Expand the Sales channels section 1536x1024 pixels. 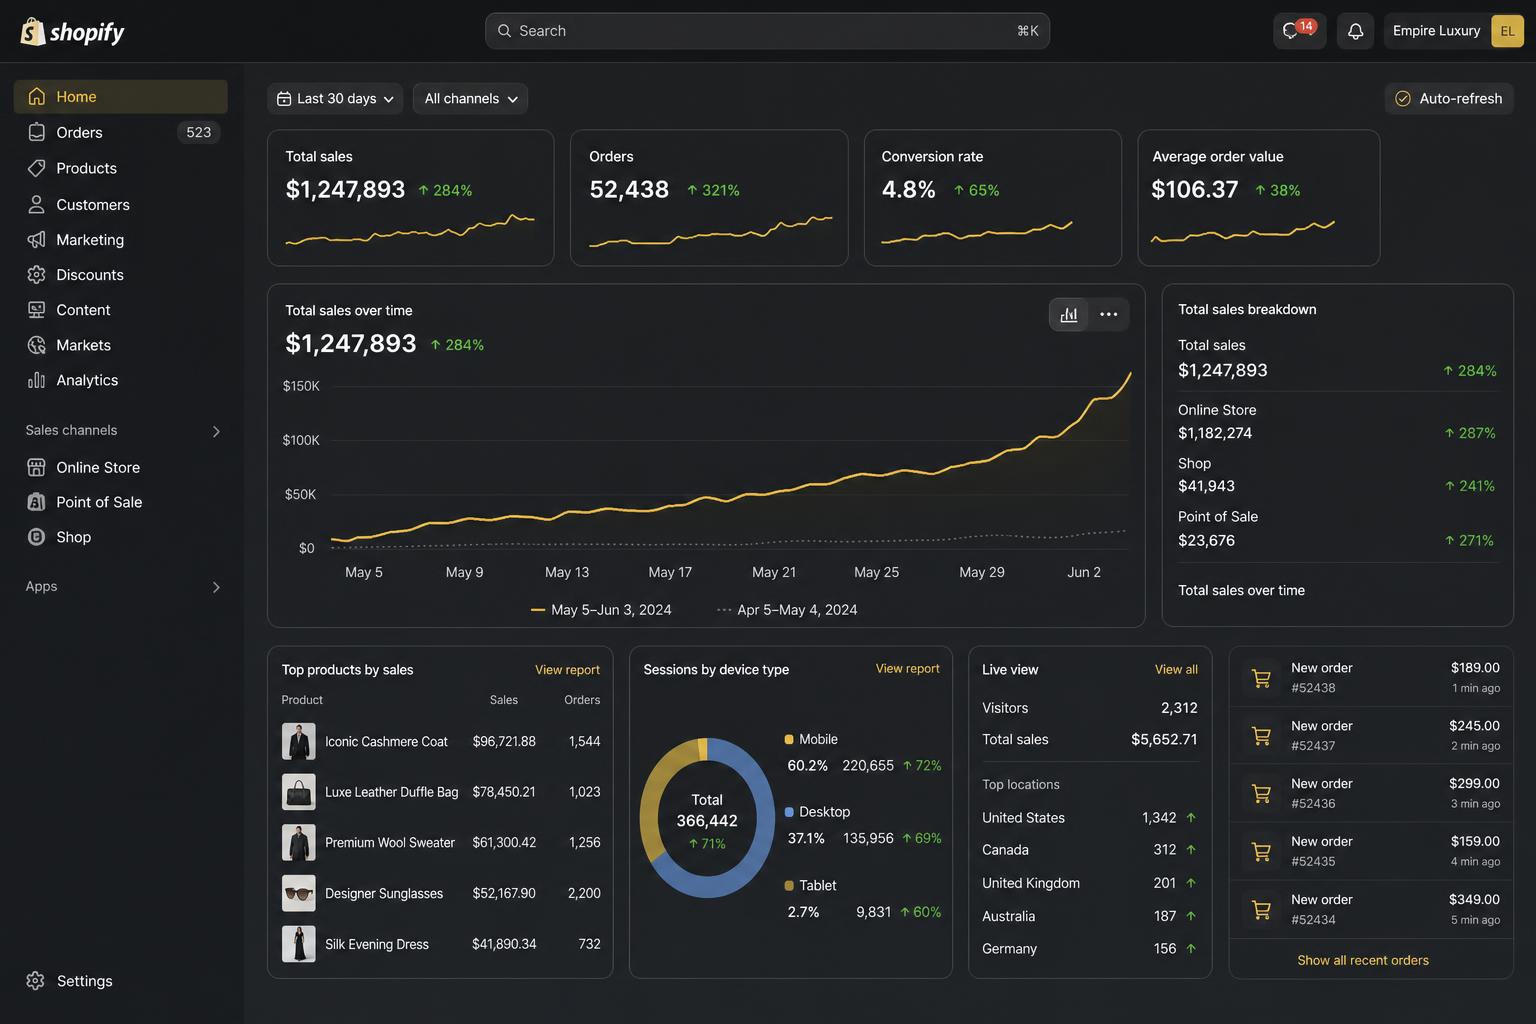pos(216,431)
